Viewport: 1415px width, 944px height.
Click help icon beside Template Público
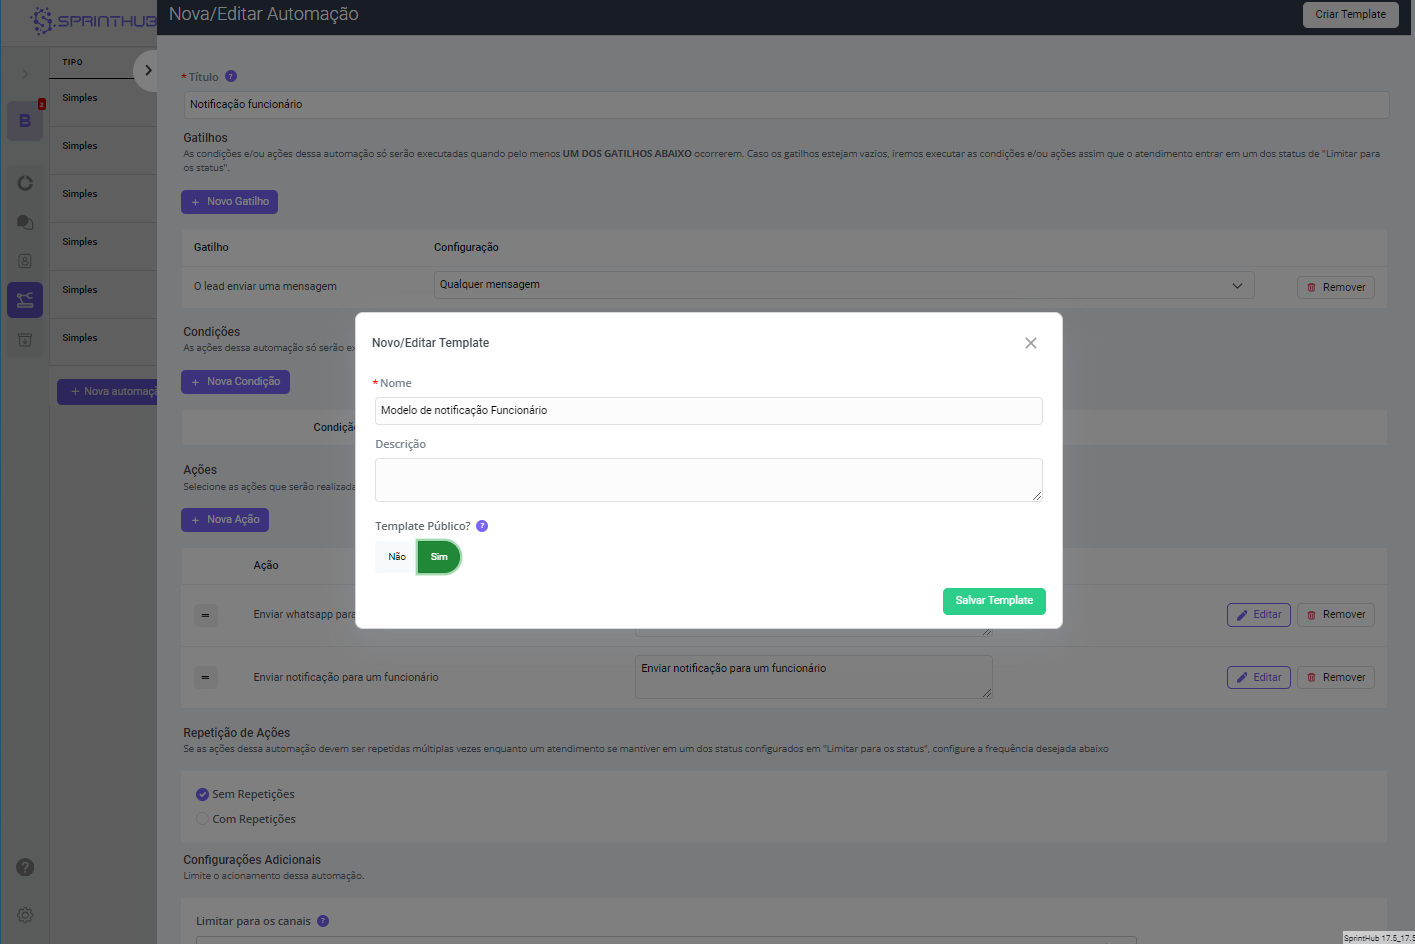[x=482, y=526]
